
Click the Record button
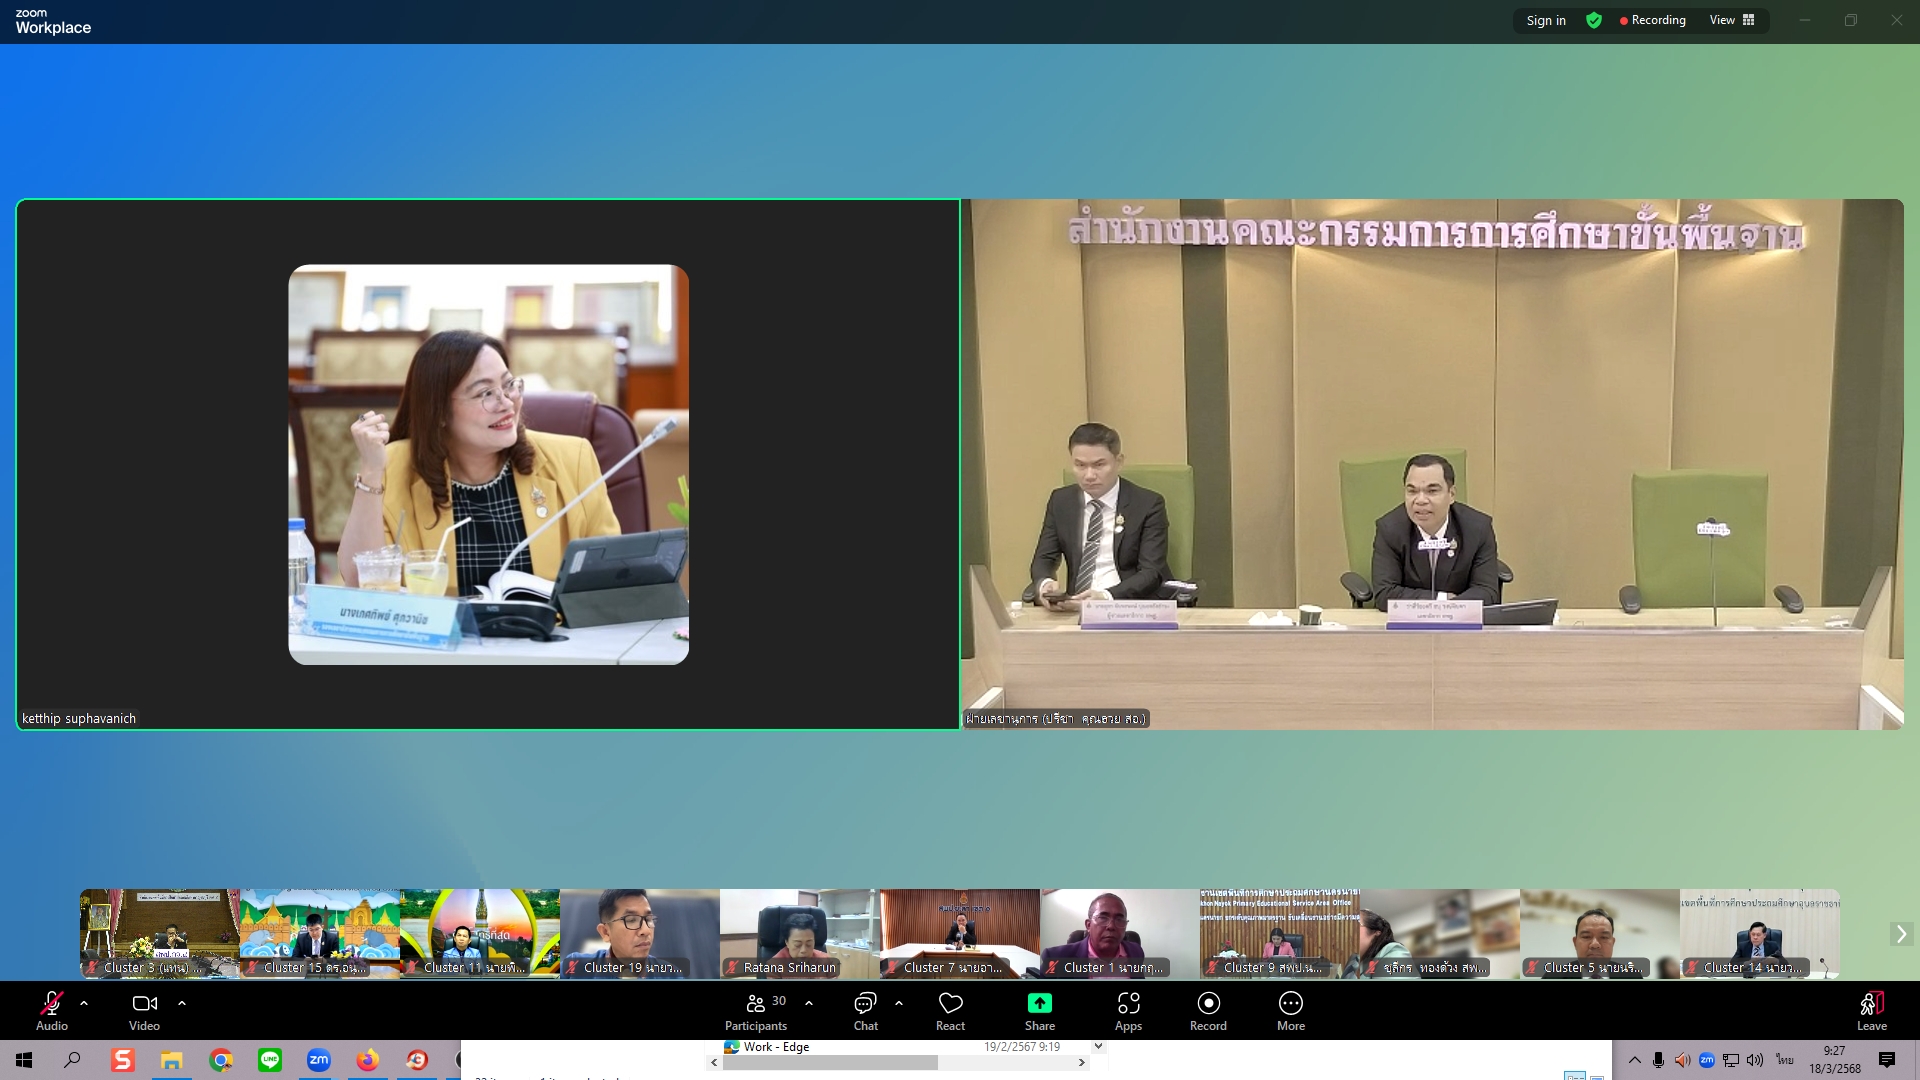pos(1208,1011)
